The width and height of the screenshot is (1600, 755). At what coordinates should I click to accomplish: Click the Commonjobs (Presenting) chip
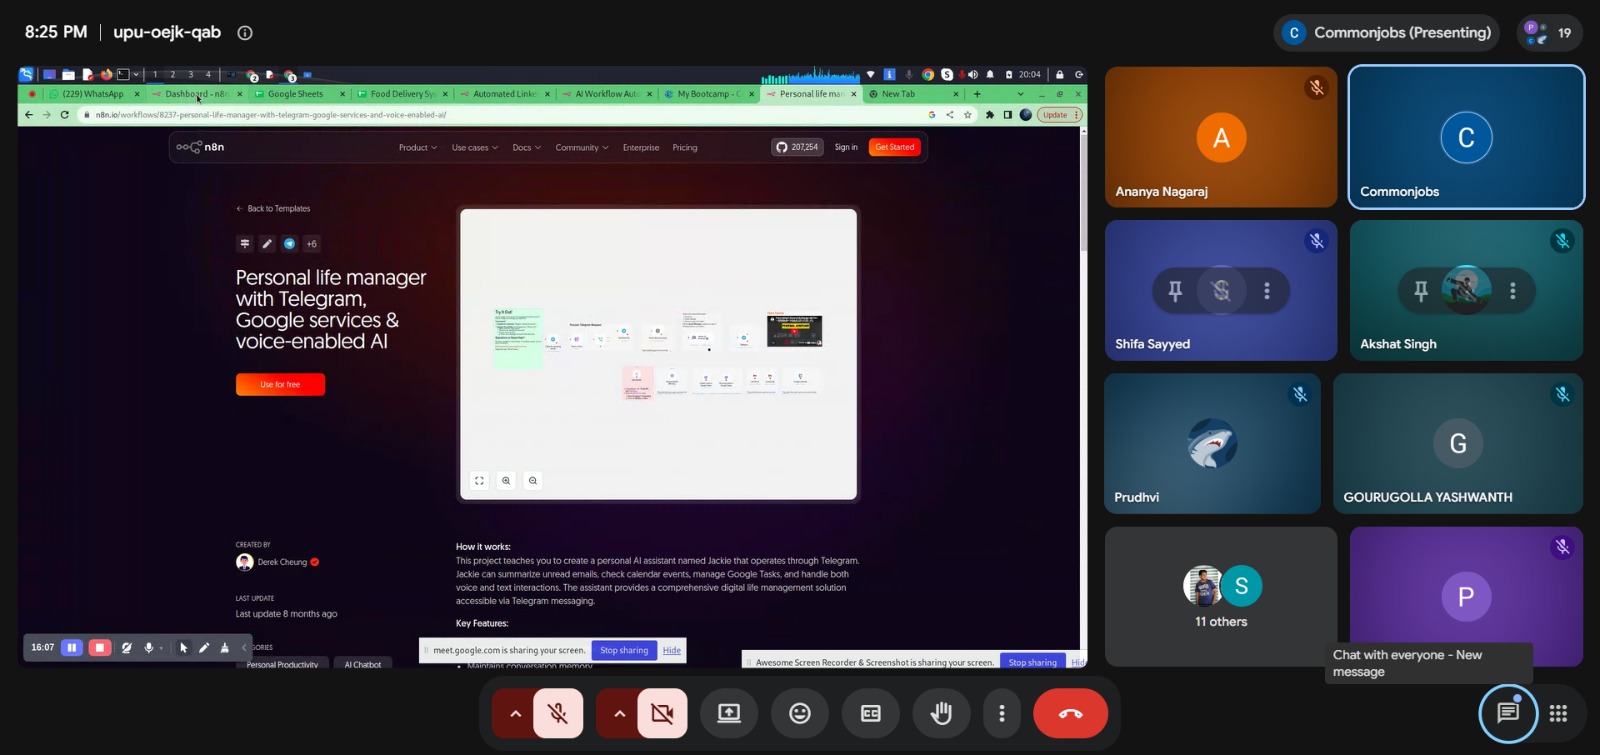click(1386, 32)
